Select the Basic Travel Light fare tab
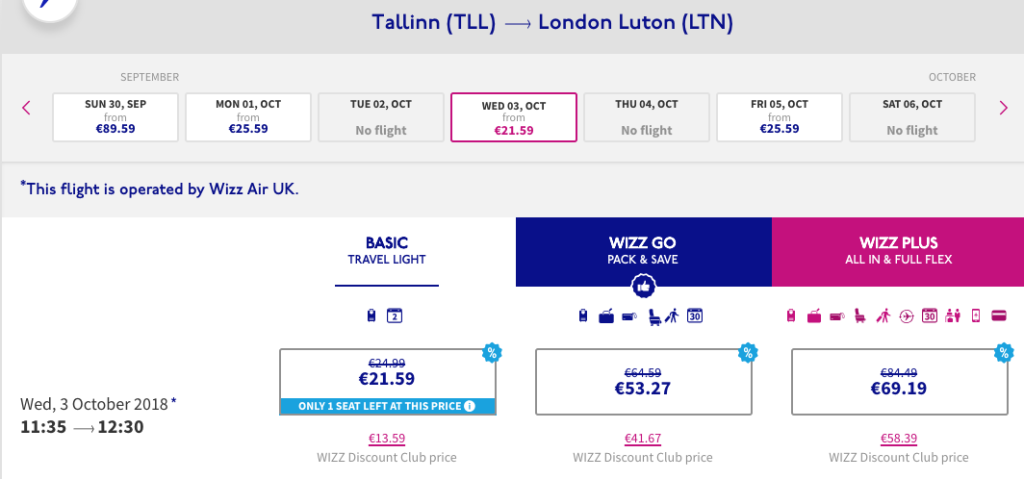Image resolution: width=1024 pixels, height=479 pixels. 386,251
